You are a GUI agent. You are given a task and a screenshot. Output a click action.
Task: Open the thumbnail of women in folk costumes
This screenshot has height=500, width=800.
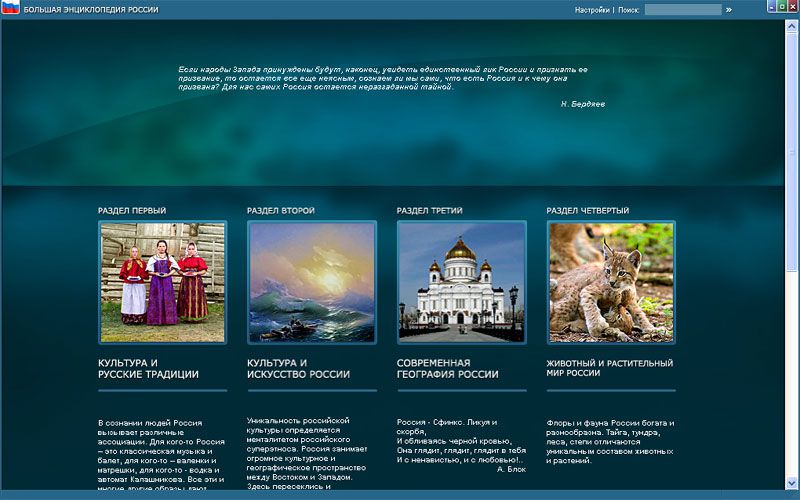pos(163,282)
